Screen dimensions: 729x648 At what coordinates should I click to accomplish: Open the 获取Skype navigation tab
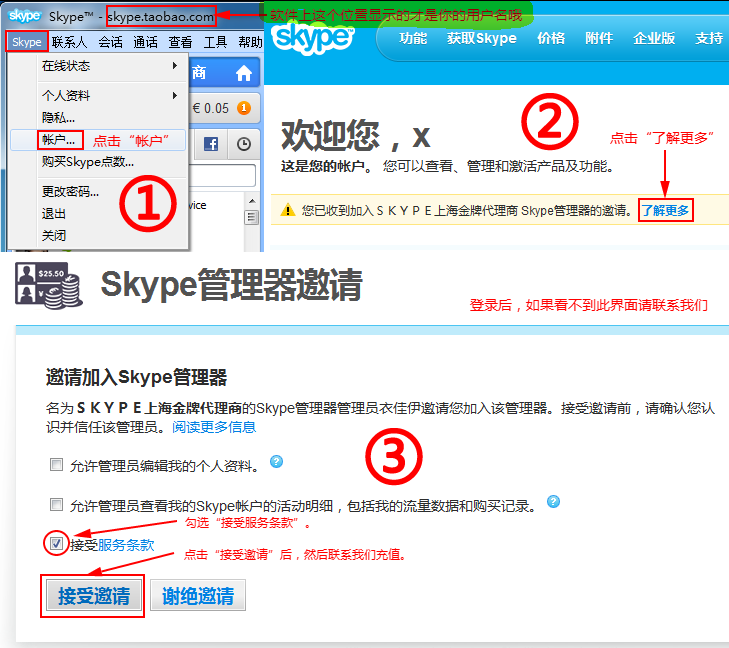482,38
